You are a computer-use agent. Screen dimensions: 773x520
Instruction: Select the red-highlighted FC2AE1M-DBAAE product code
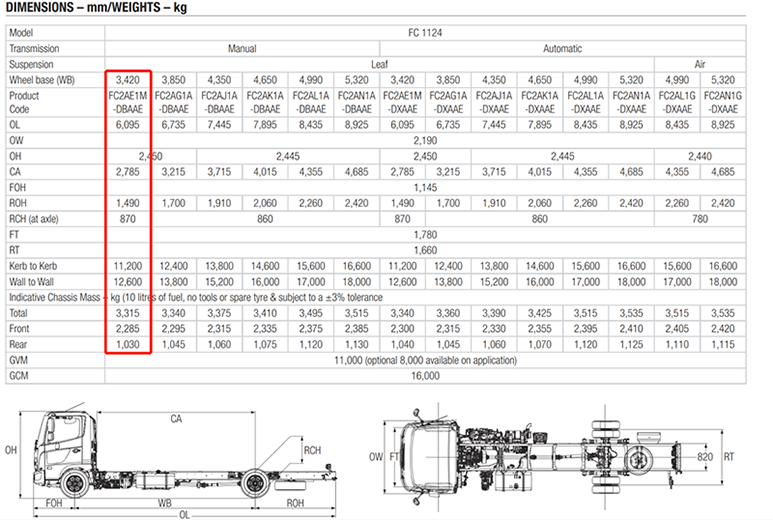coord(127,102)
